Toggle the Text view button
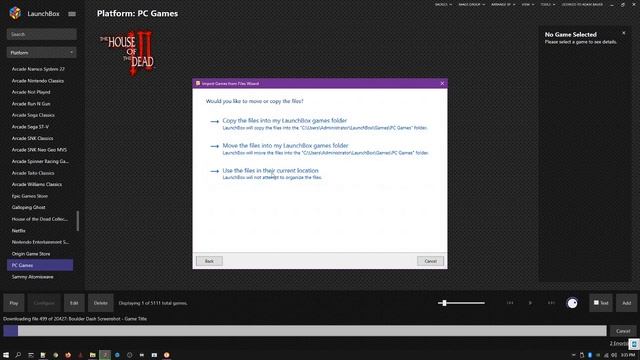This screenshot has height=360, width=640. click(x=601, y=303)
